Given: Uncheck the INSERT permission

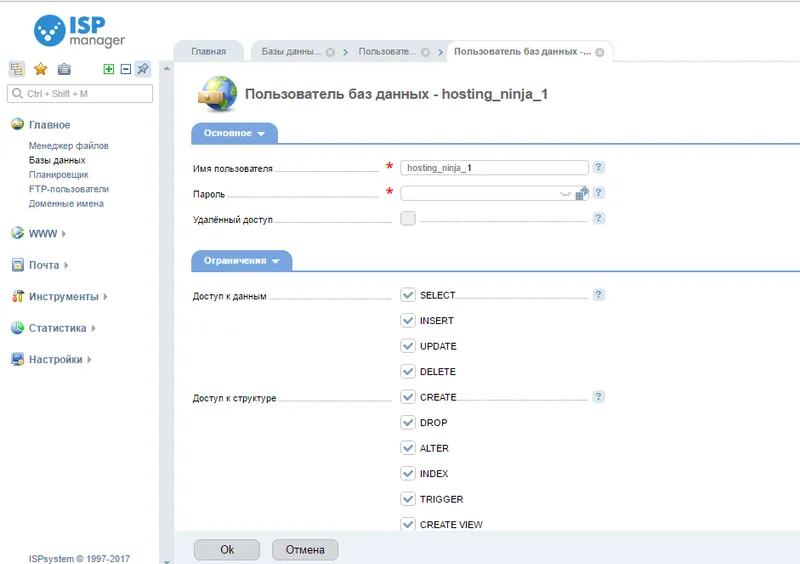Looking at the screenshot, I should (x=408, y=321).
